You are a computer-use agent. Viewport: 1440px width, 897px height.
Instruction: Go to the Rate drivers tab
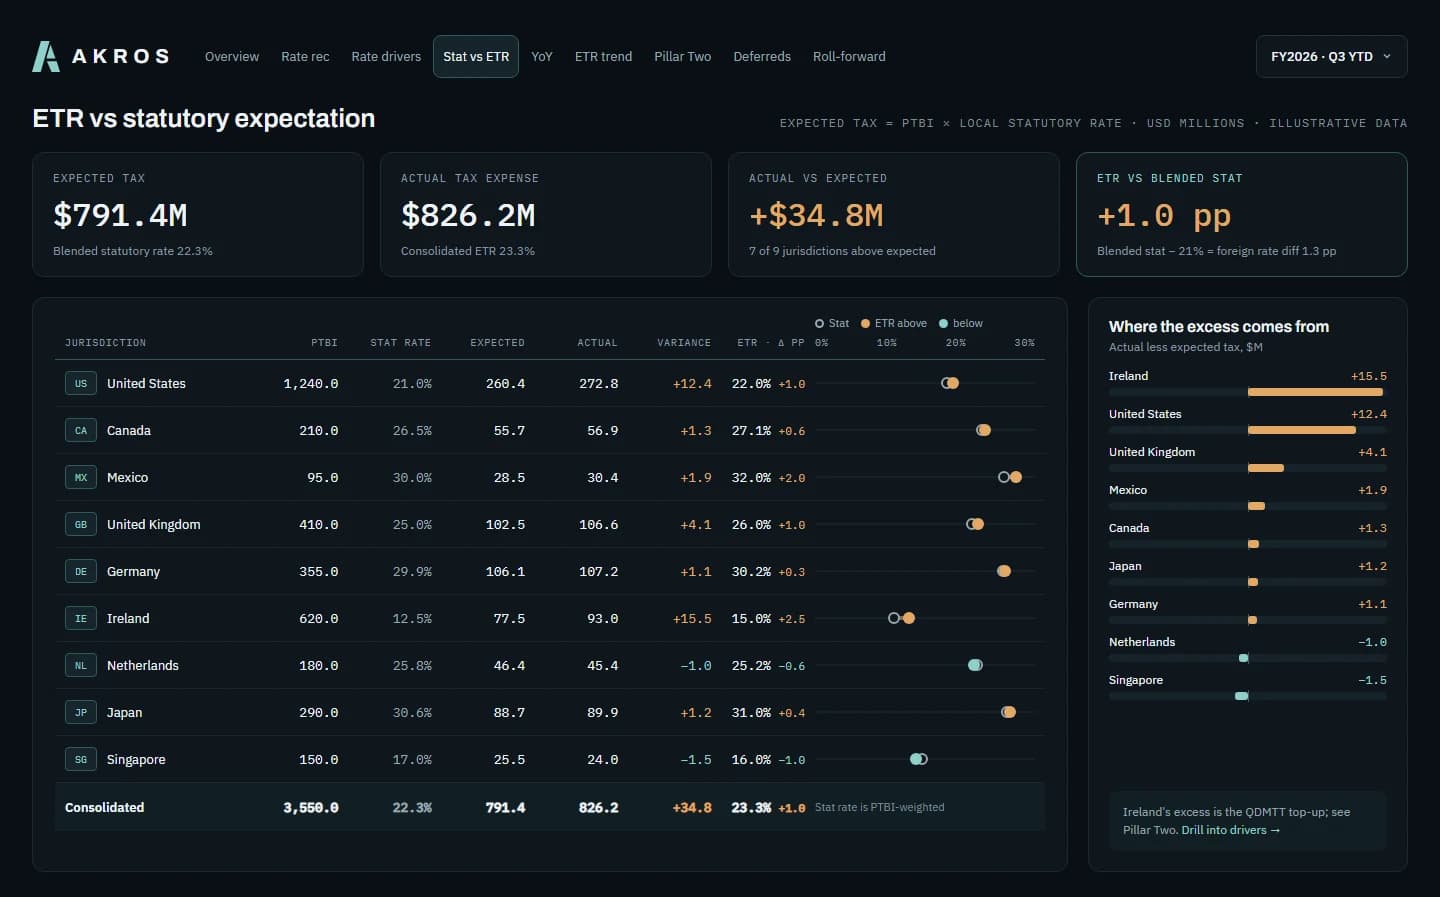click(x=386, y=56)
